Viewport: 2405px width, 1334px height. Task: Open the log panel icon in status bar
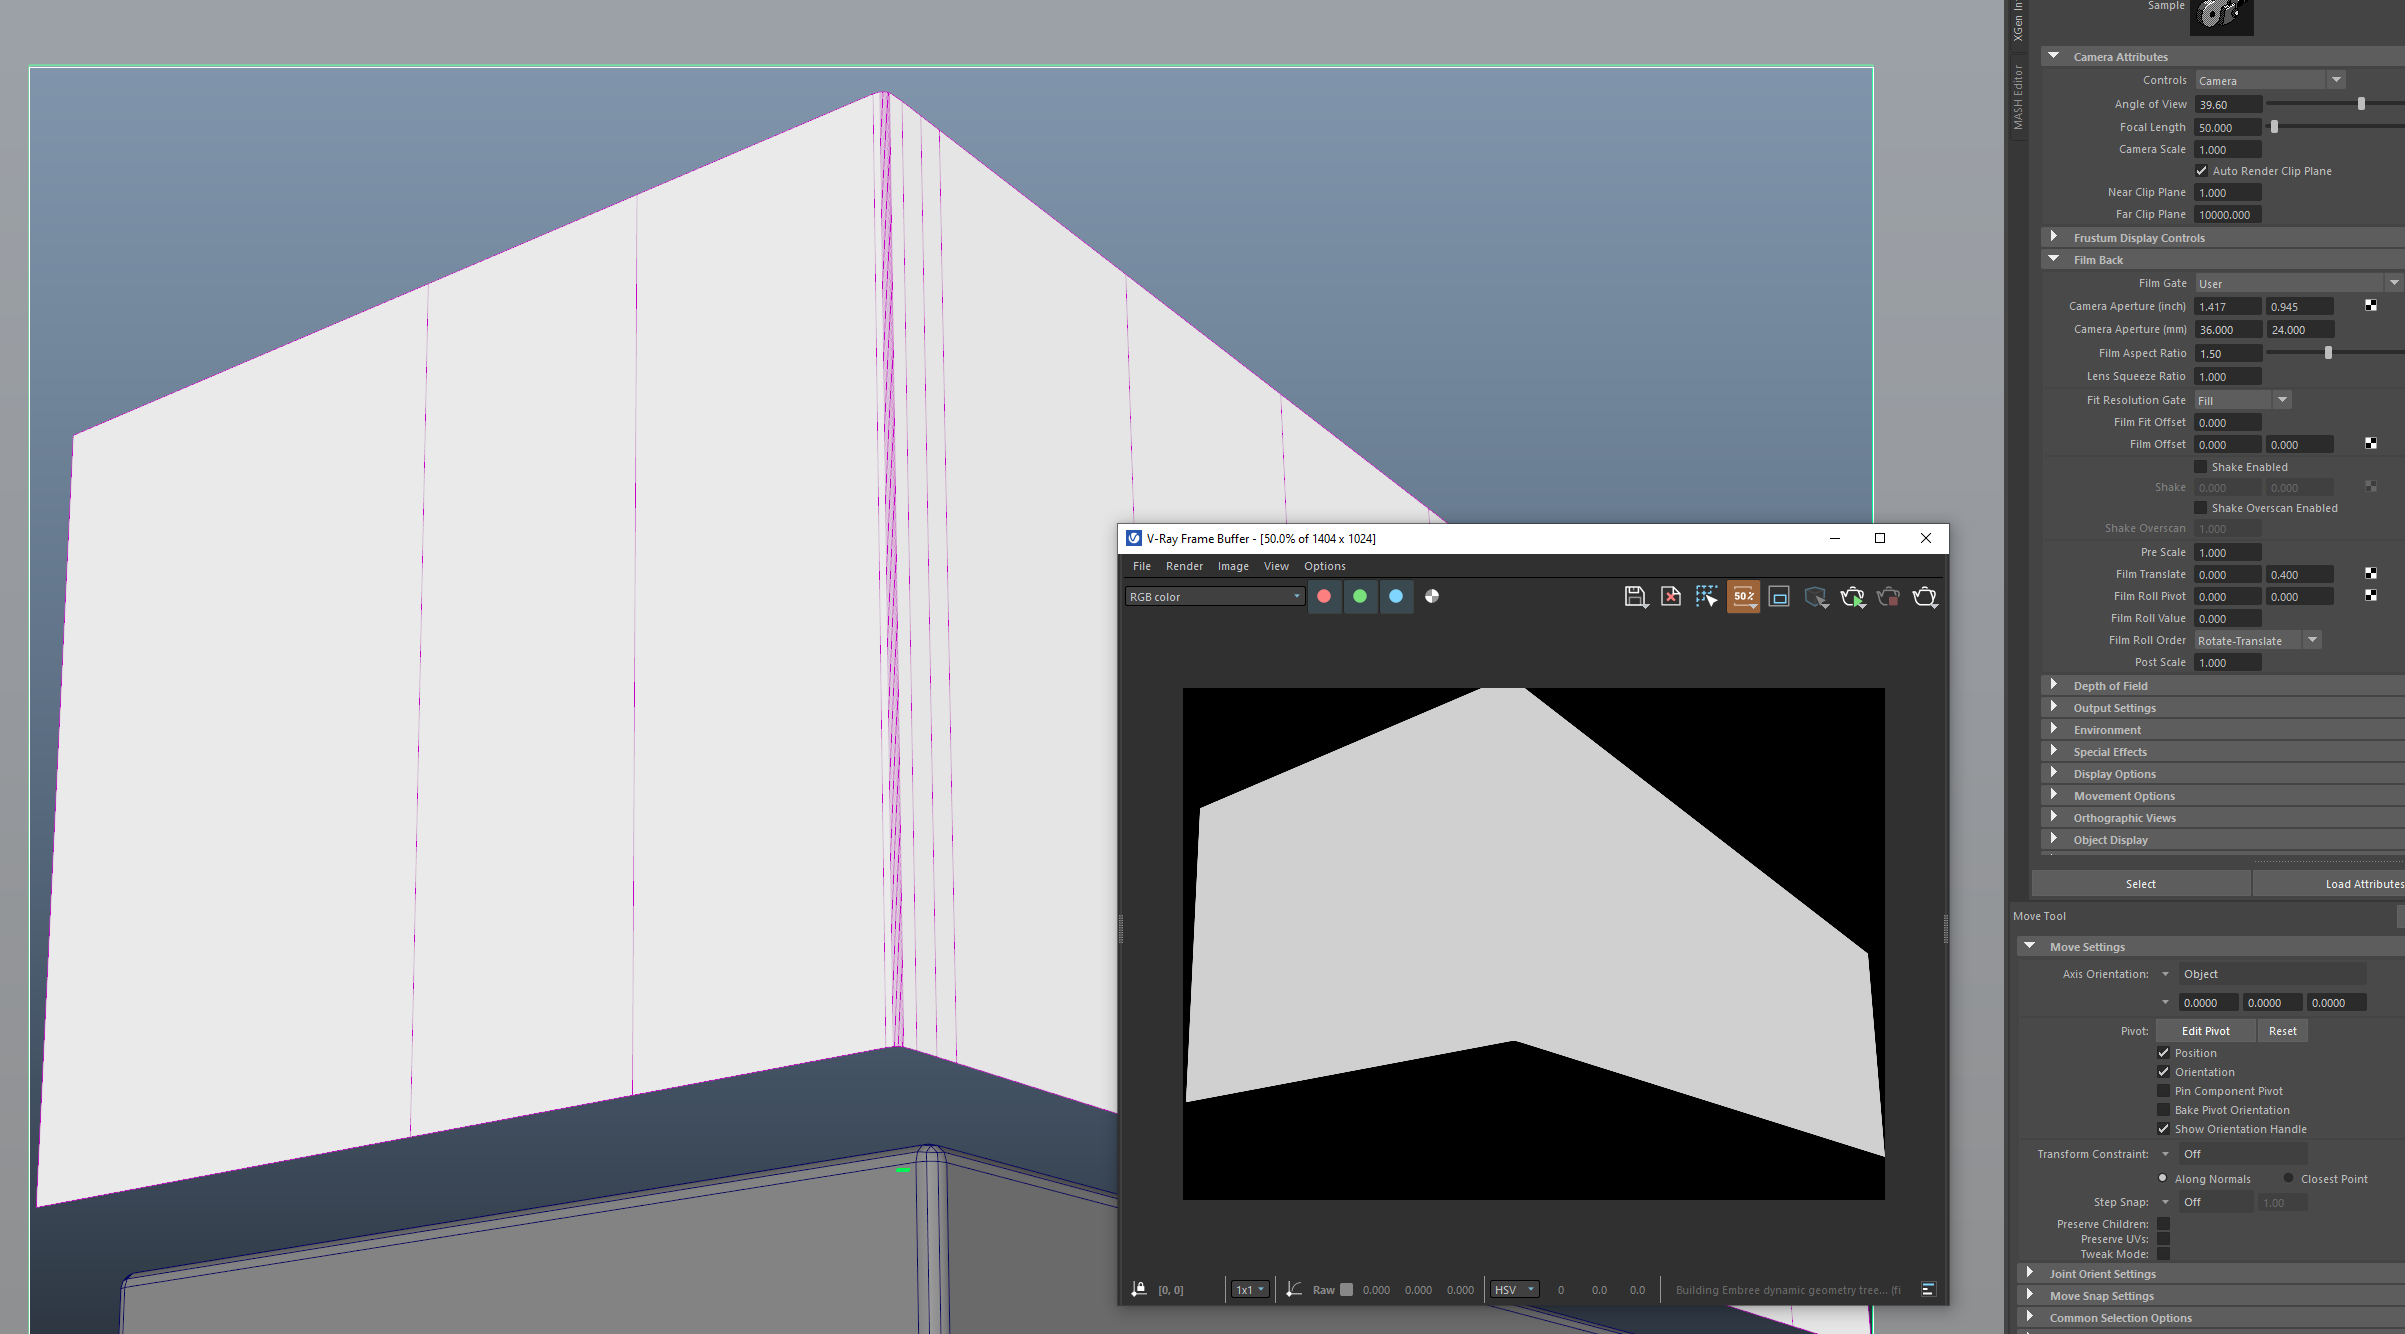coord(1928,1289)
